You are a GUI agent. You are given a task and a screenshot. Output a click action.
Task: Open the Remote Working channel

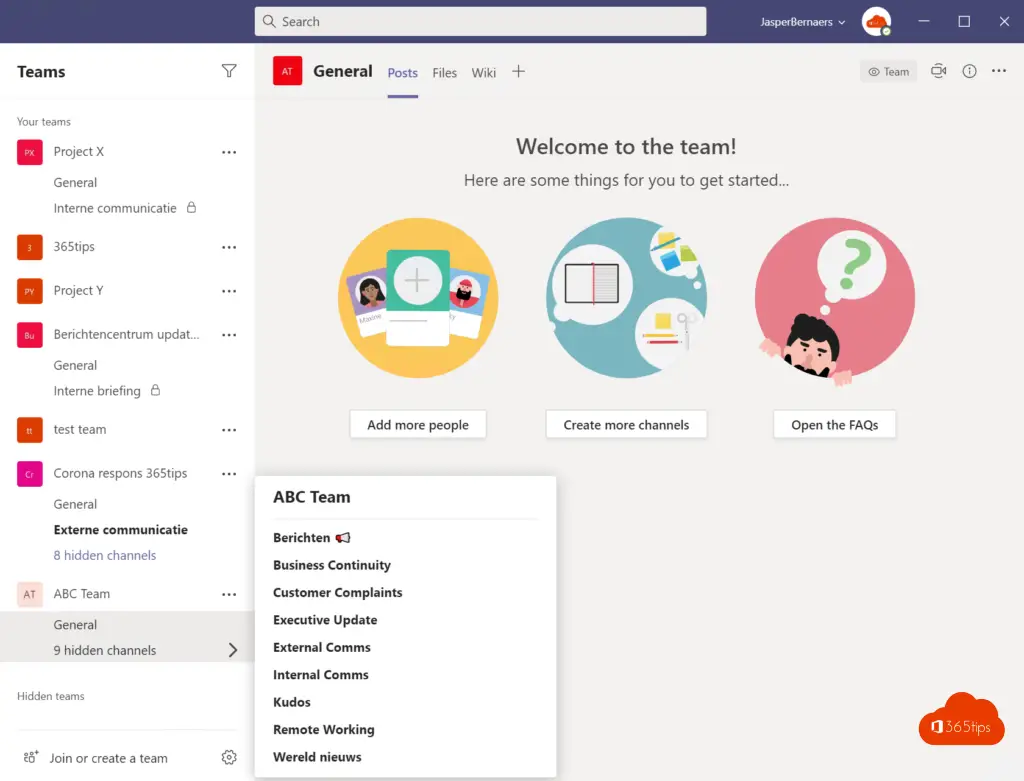pos(324,729)
